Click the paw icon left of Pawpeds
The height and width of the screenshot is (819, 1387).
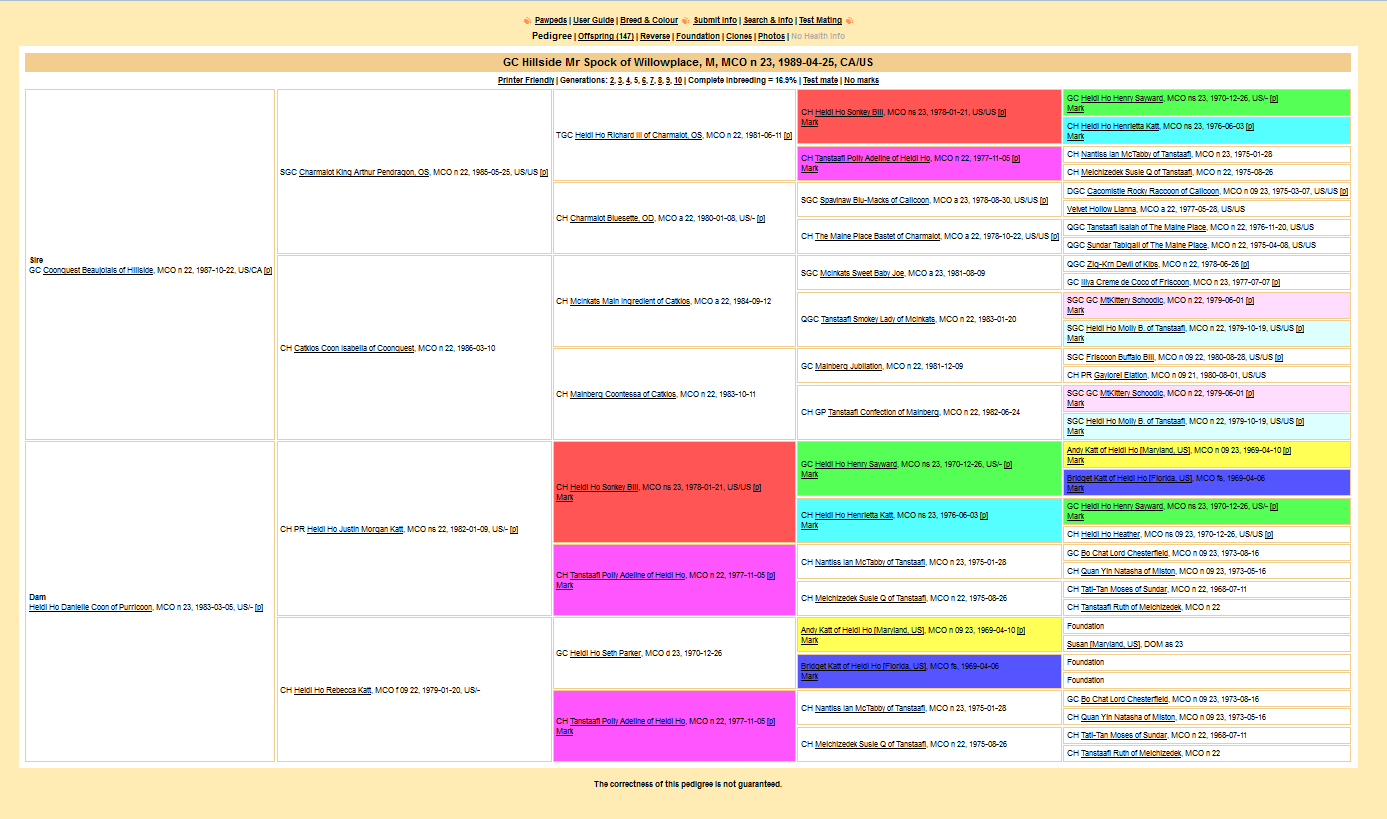click(527, 20)
